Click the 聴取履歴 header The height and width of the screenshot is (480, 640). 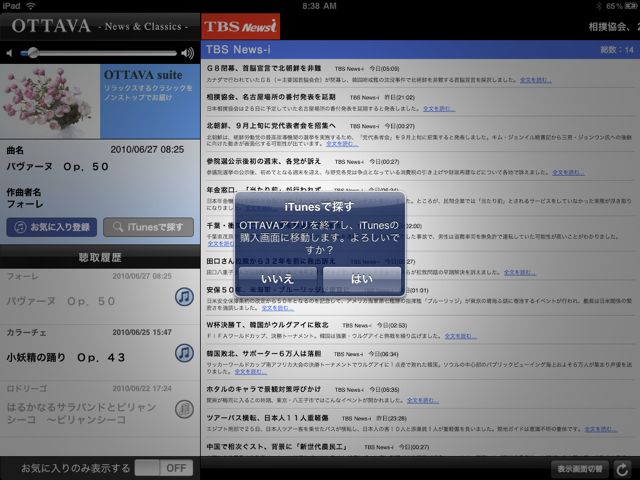click(100, 257)
